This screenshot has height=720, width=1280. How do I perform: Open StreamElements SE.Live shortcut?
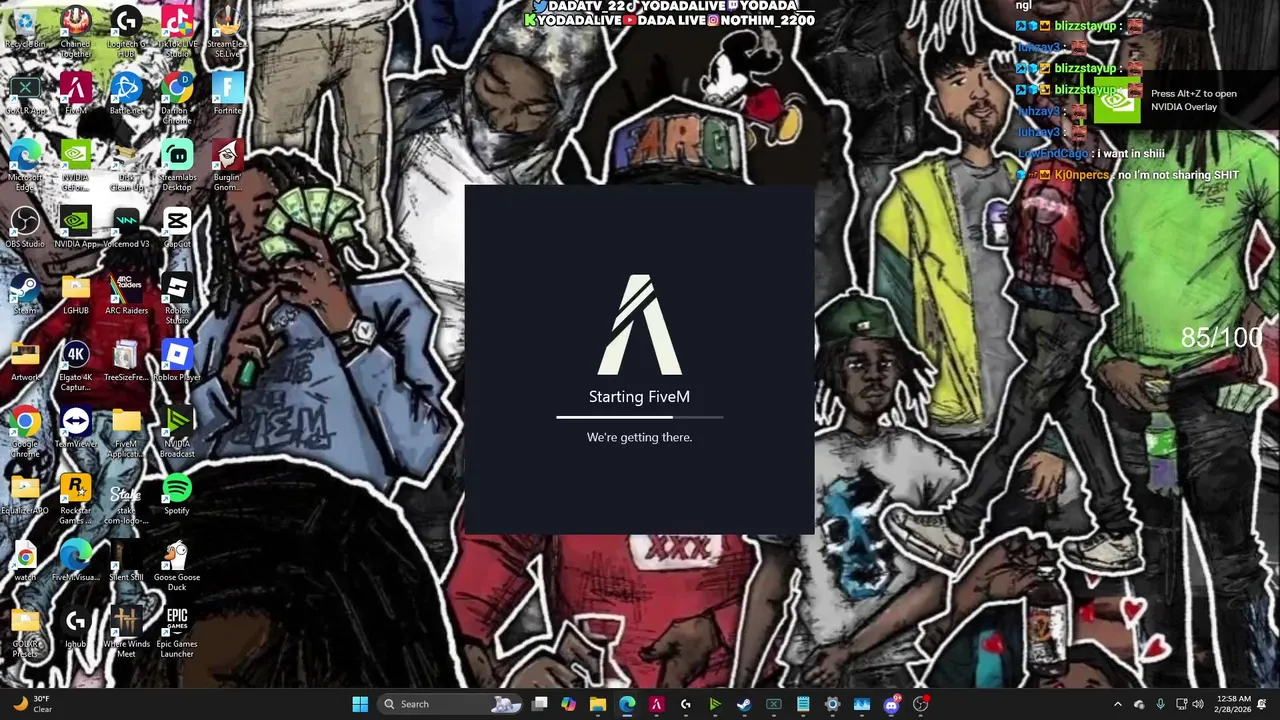tap(228, 32)
